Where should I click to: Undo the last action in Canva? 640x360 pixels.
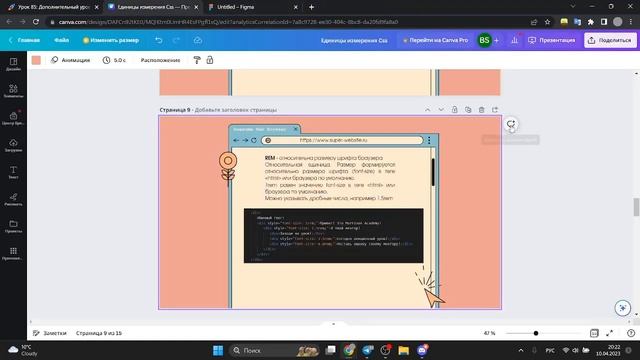coord(159,40)
